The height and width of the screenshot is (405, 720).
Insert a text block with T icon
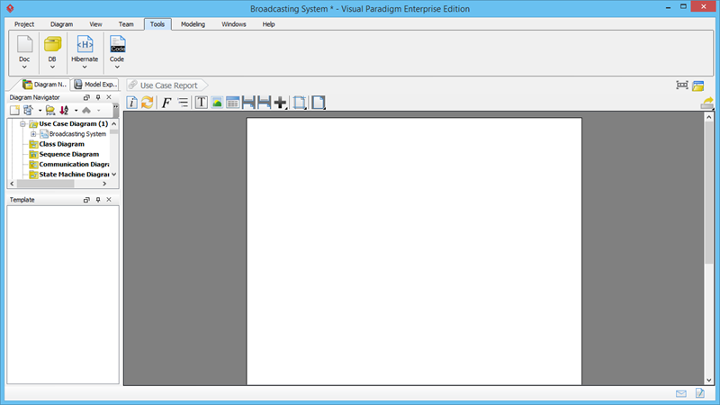[201, 102]
